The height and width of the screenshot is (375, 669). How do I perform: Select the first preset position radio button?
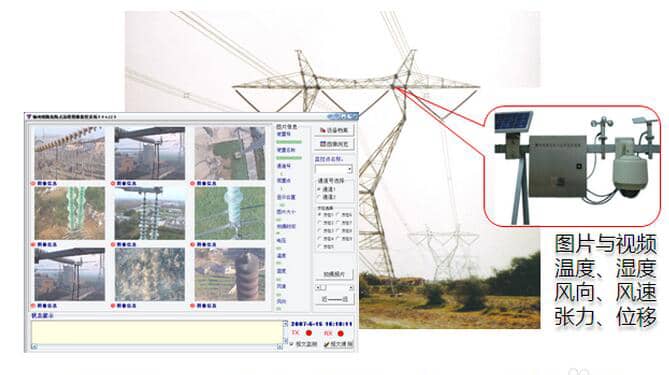(319, 215)
